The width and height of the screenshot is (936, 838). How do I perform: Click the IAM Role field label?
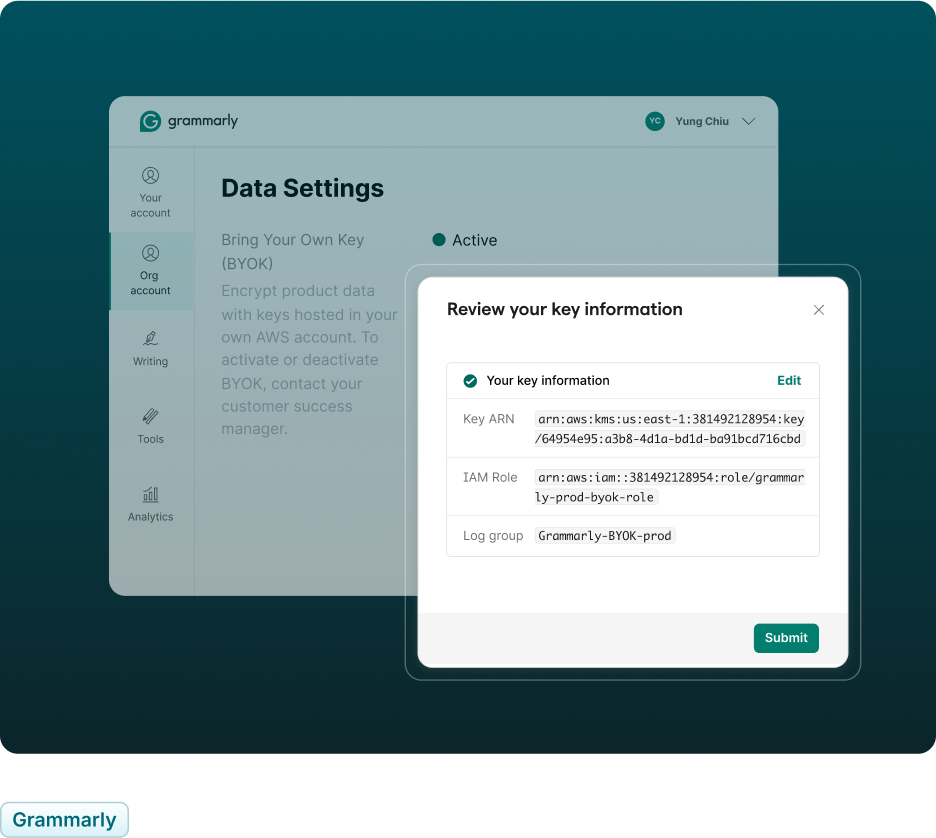click(x=490, y=477)
